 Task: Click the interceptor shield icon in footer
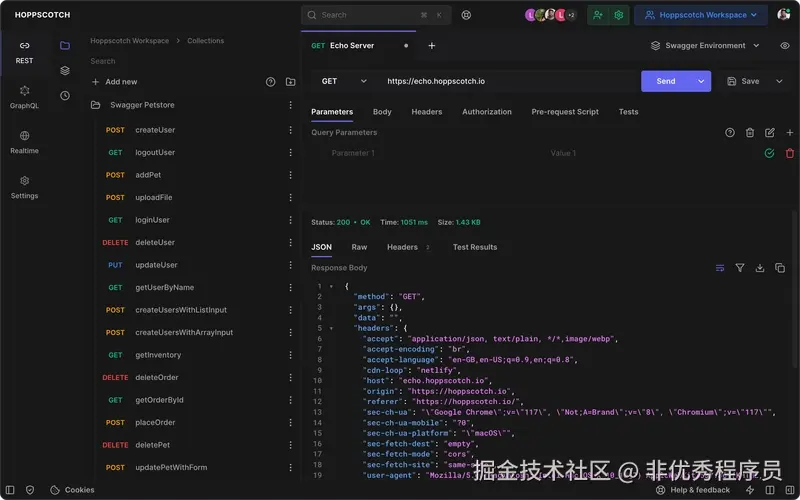[30, 490]
